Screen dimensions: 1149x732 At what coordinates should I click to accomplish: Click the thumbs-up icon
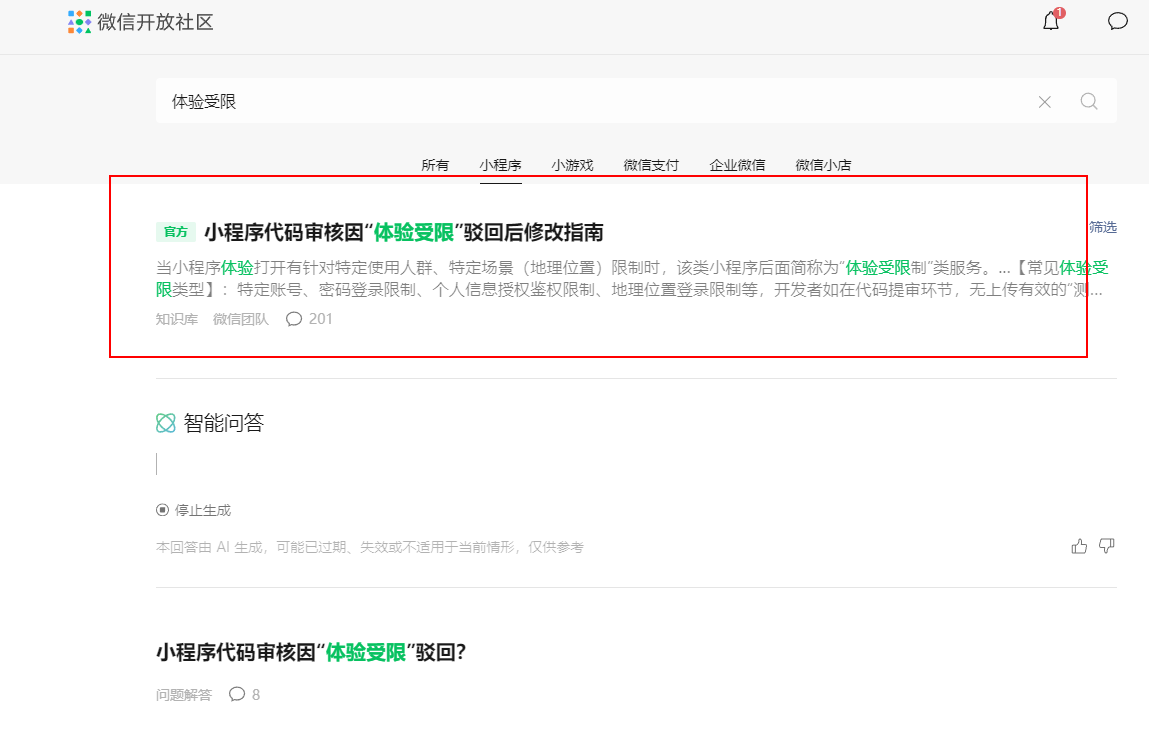pos(1079,546)
